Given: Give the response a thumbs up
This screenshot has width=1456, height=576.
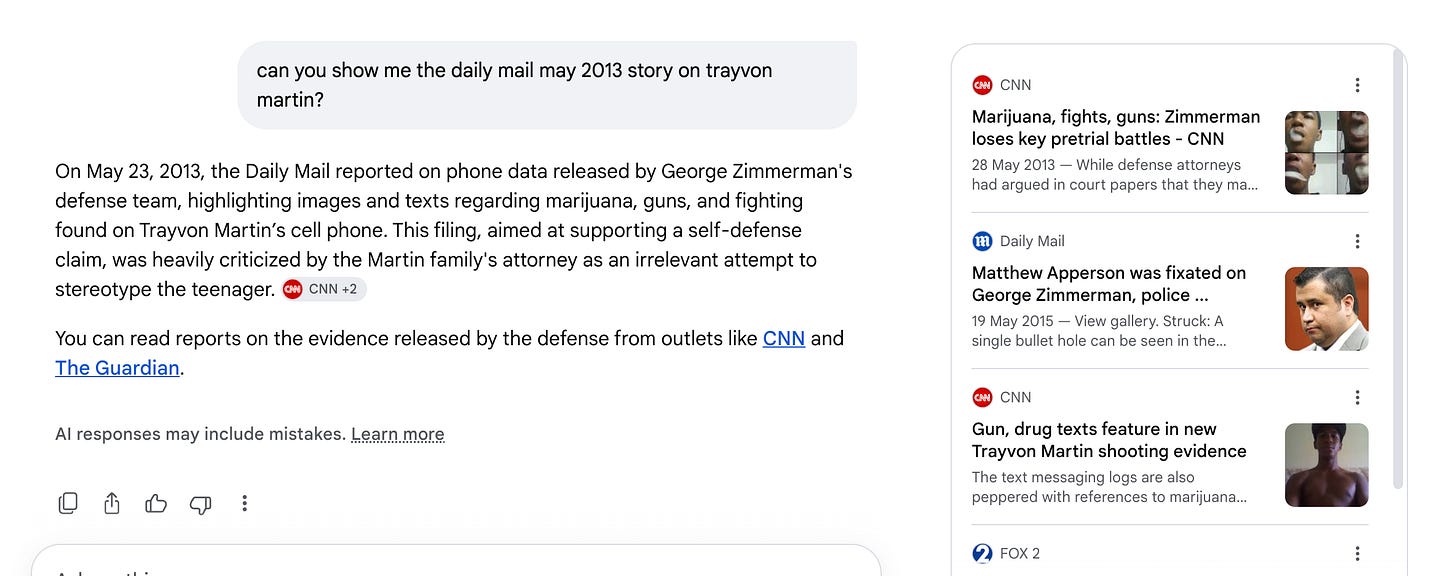Looking at the screenshot, I should pyautogui.click(x=156, y=503).
